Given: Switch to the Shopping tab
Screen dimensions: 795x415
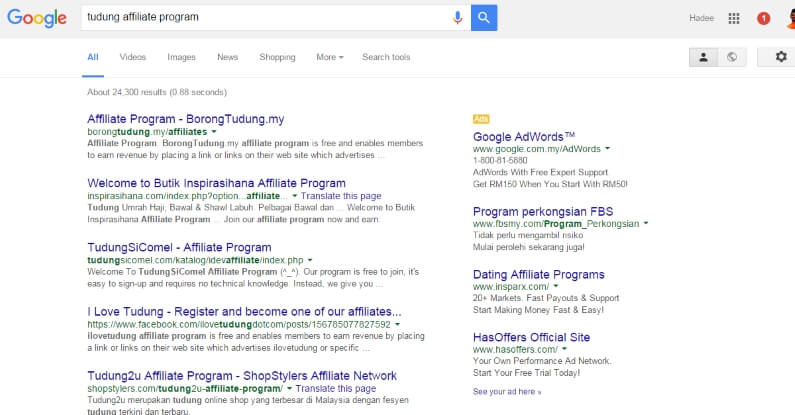Looking at the screenshot, I should click(277, 57).
